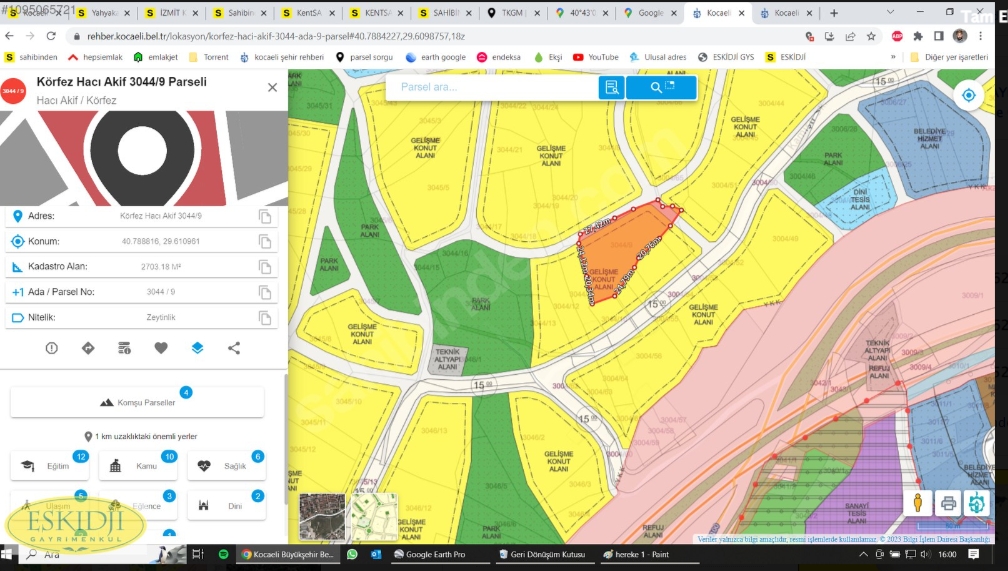Copy the Kadastro Alan value
The image size is (1008, 571).
[265, 267]
